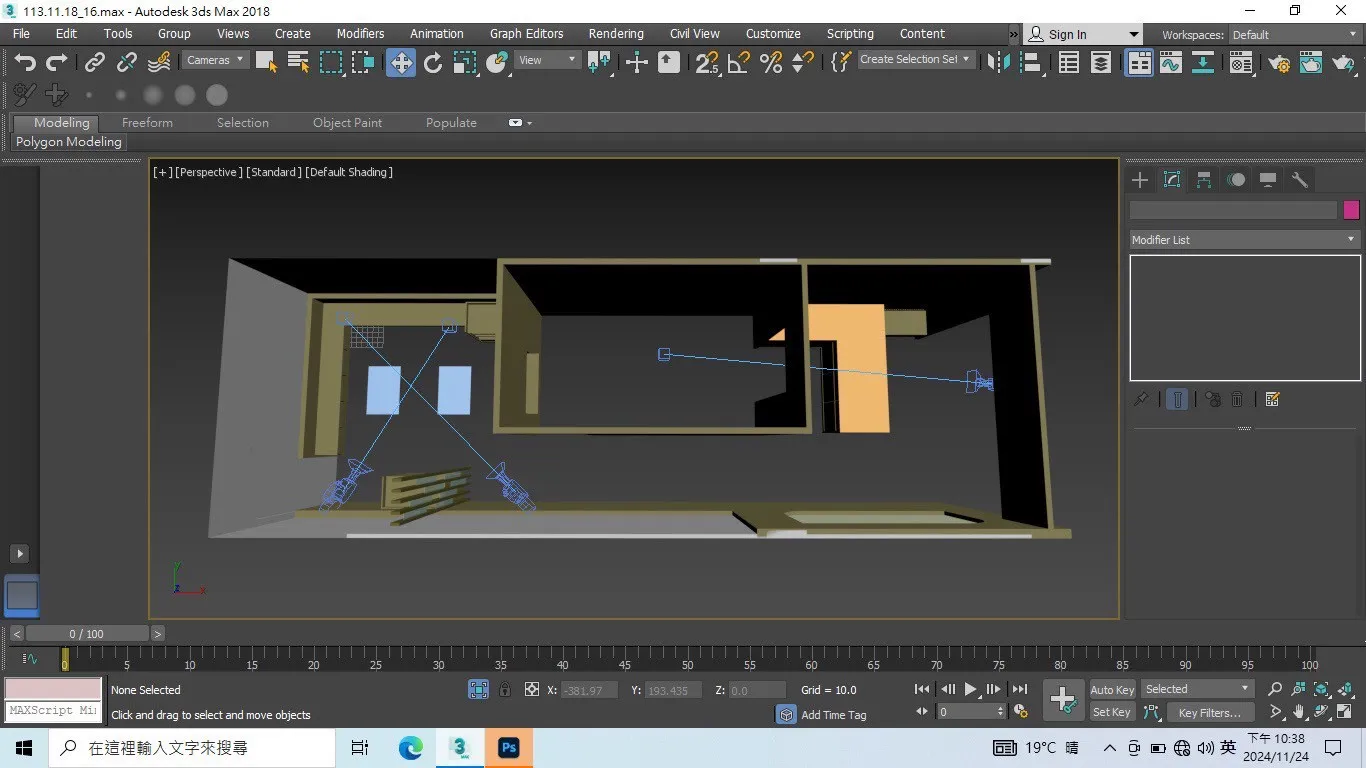1366x768 pixels.
Task: Open the Graph Editors menu
Action: tap(526, 33)
